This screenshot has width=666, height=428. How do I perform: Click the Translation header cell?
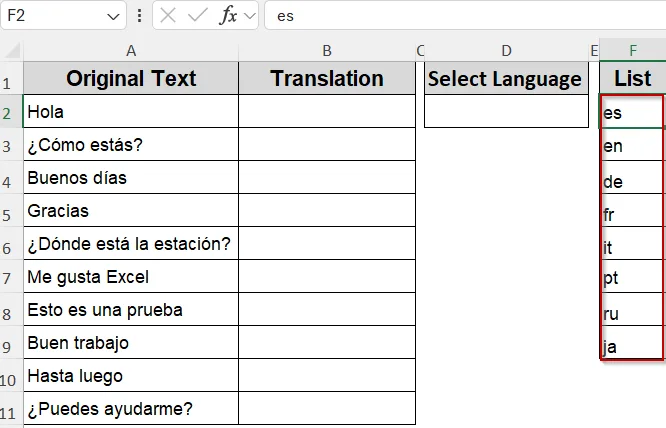(327, 78)
